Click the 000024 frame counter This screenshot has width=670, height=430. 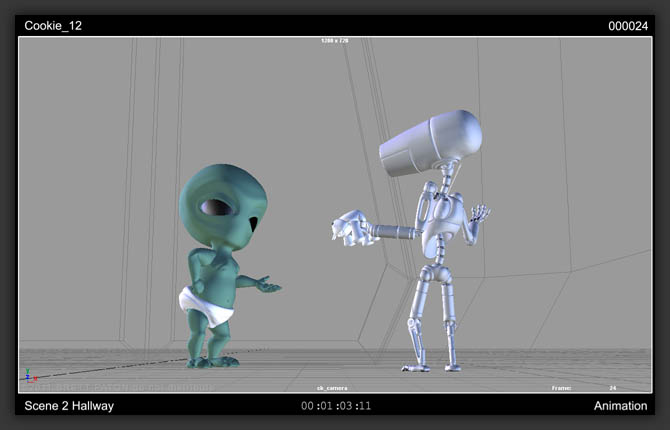click(629, 26)
